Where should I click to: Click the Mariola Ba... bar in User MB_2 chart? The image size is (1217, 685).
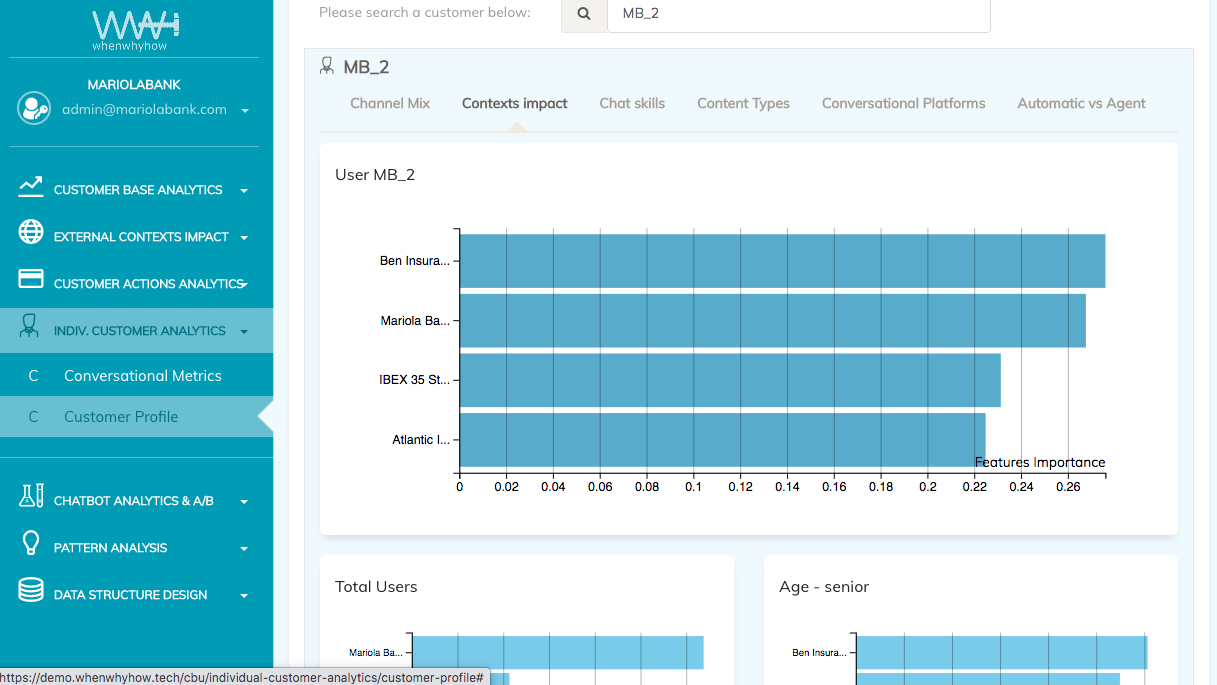[772, 321]
